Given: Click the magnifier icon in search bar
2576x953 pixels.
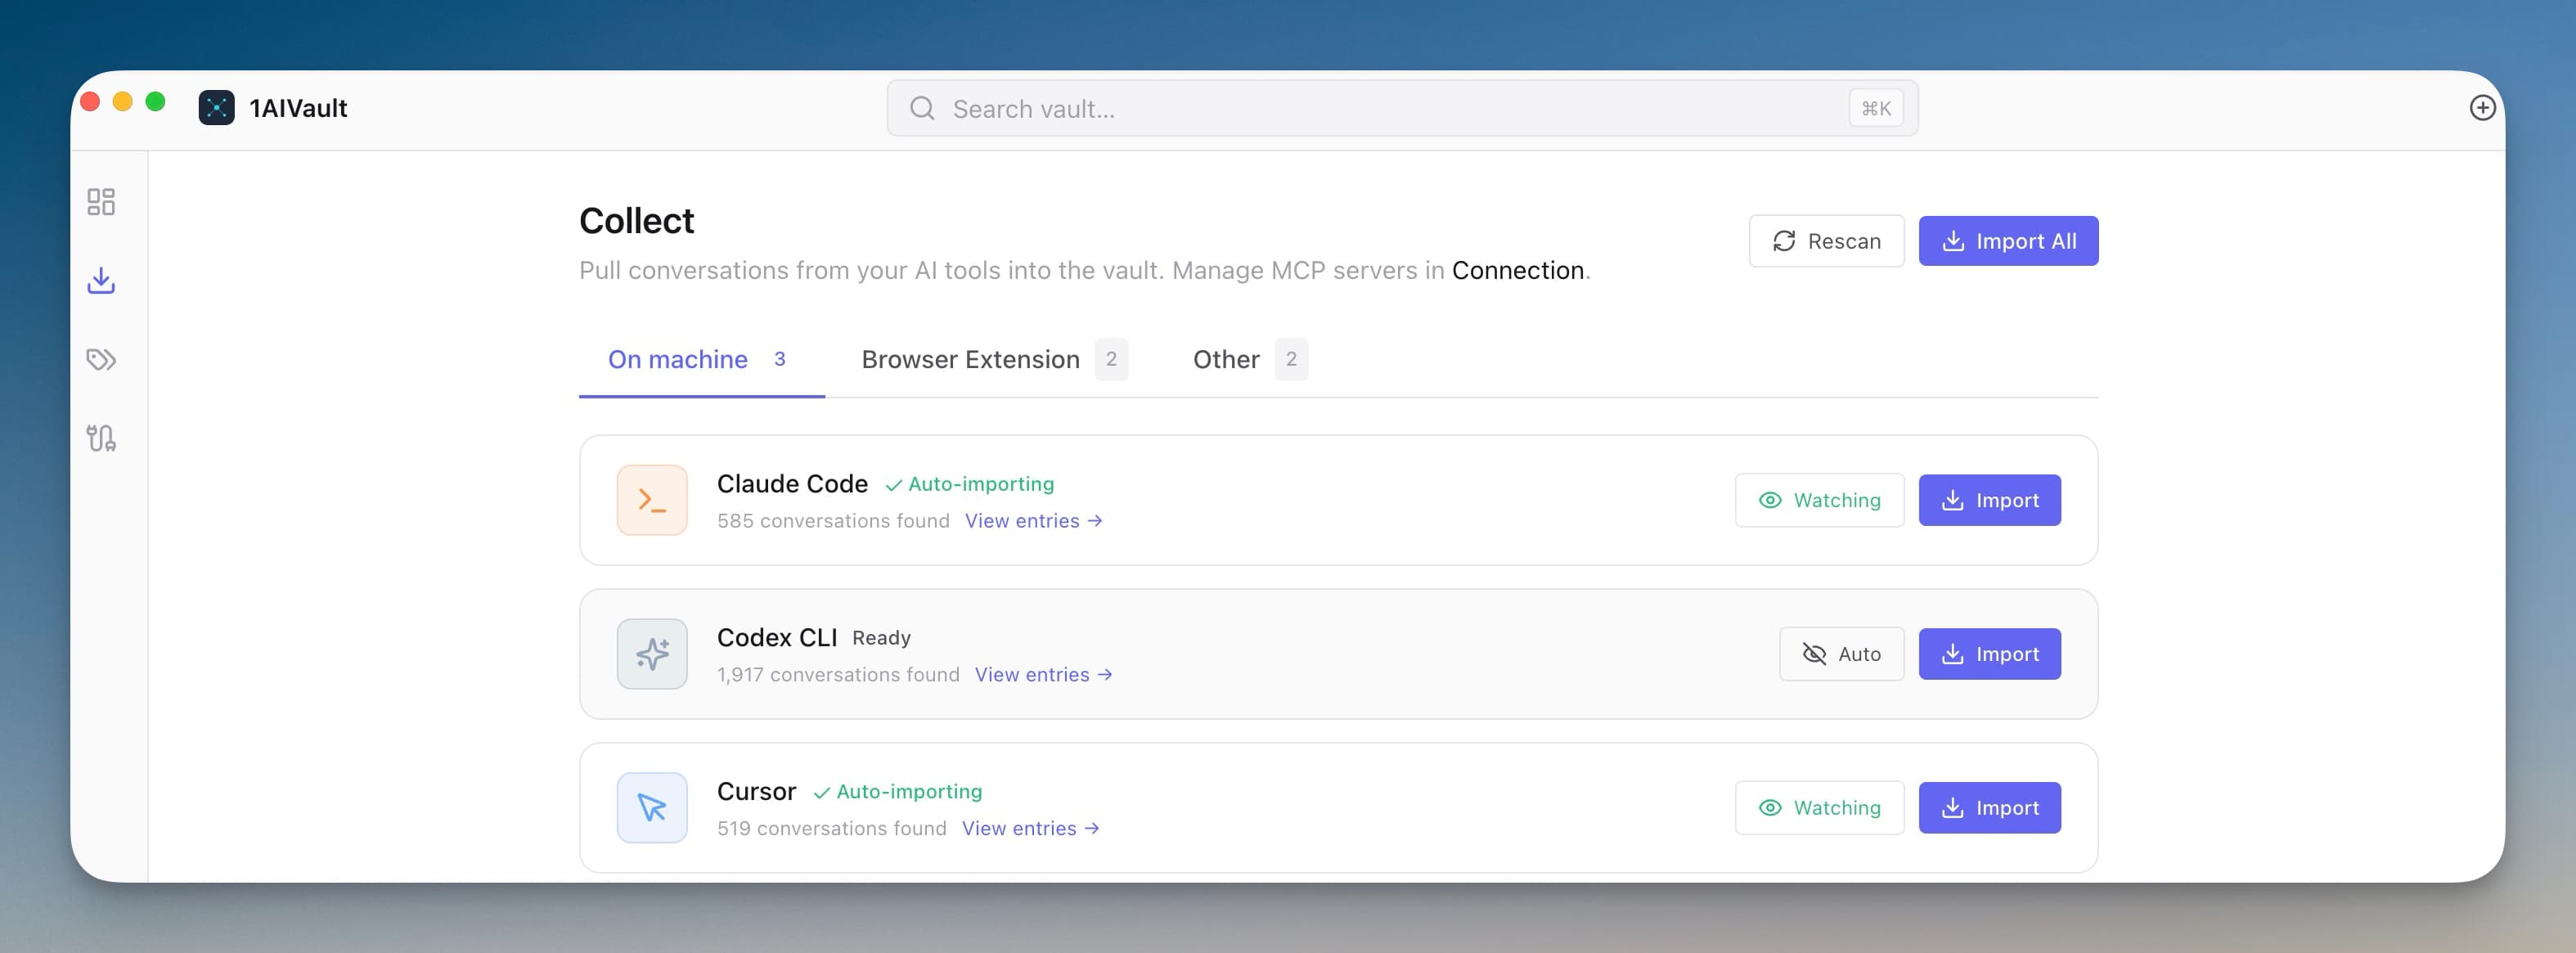Looking at the screenshot, I should click(x=922, y=108).
